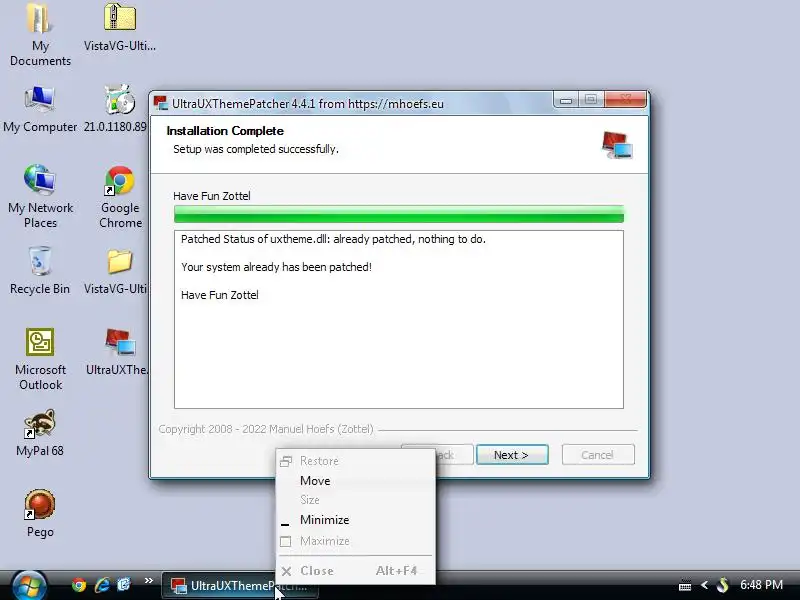Click the installer title bar text

click(x=308, y=104)
